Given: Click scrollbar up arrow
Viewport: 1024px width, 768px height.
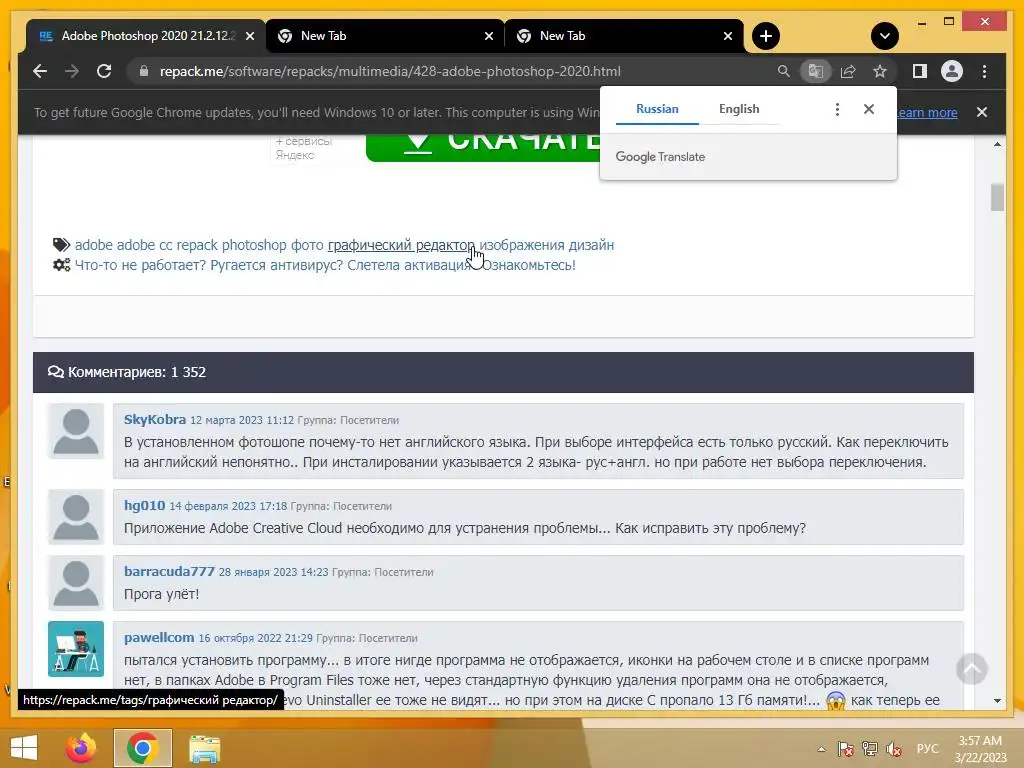Looking at the screenshot, I should [997, 144].
